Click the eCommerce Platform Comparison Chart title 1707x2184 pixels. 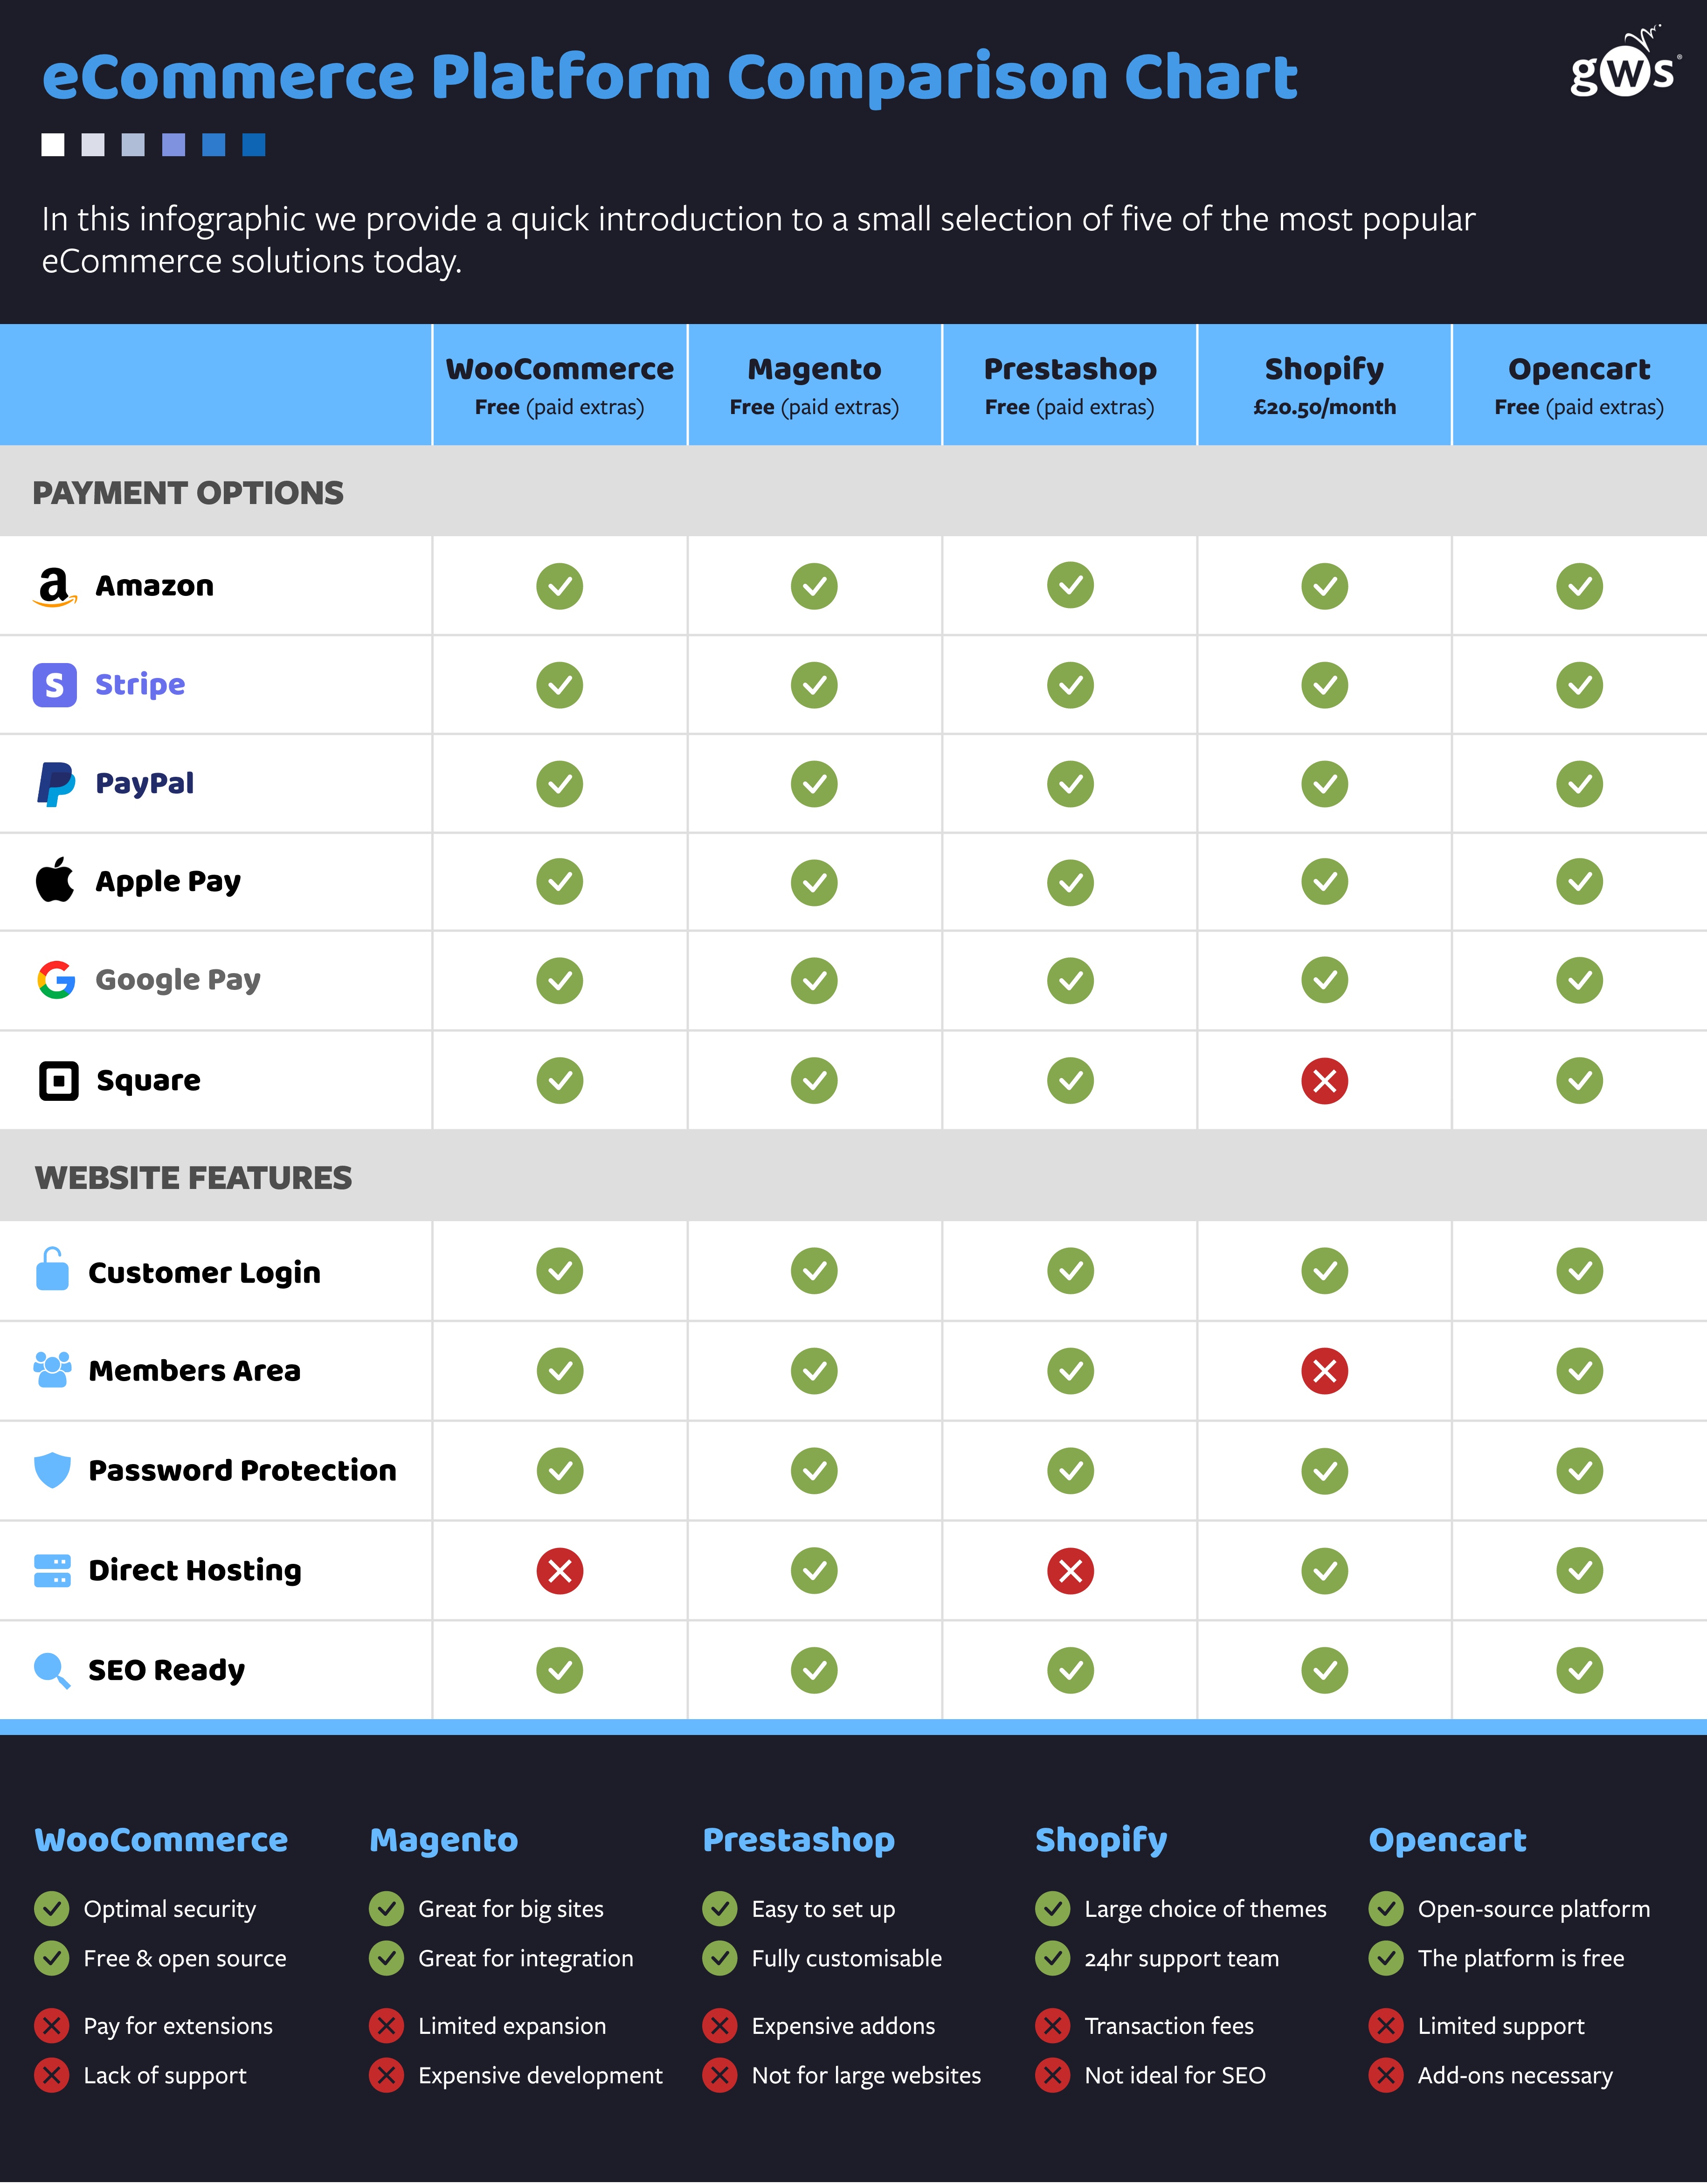click(x=670, y=77)
